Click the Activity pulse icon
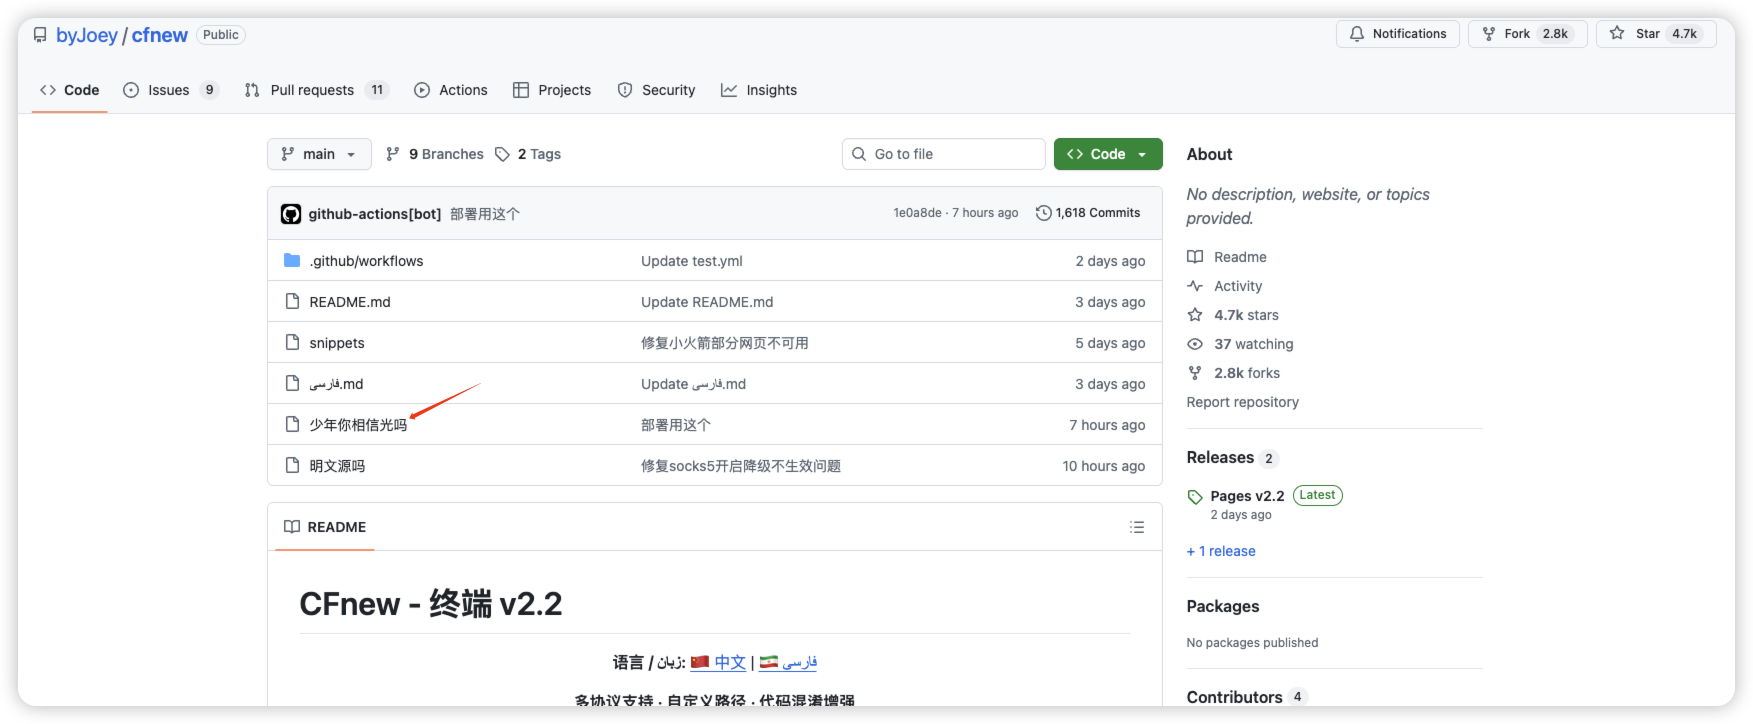The image size is (1753, 724). click(x=1195, y=286)
